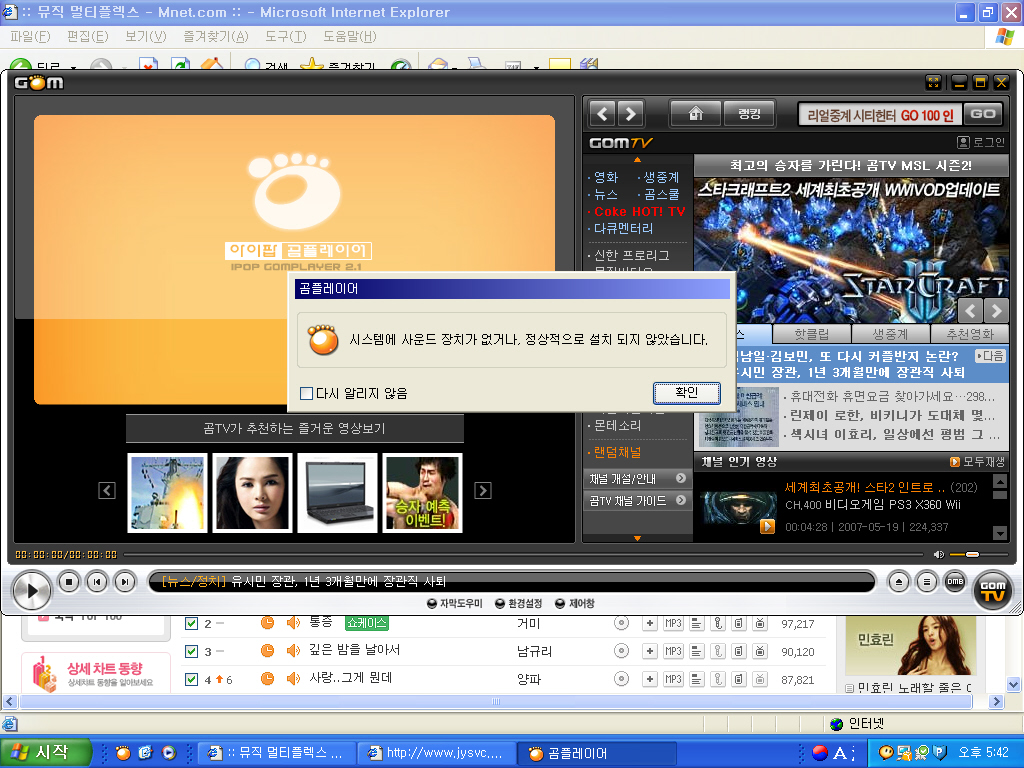The width and height of the screenshot is (1024, 768).
Task: Click the DMB round button
Action: pos(955,581)
